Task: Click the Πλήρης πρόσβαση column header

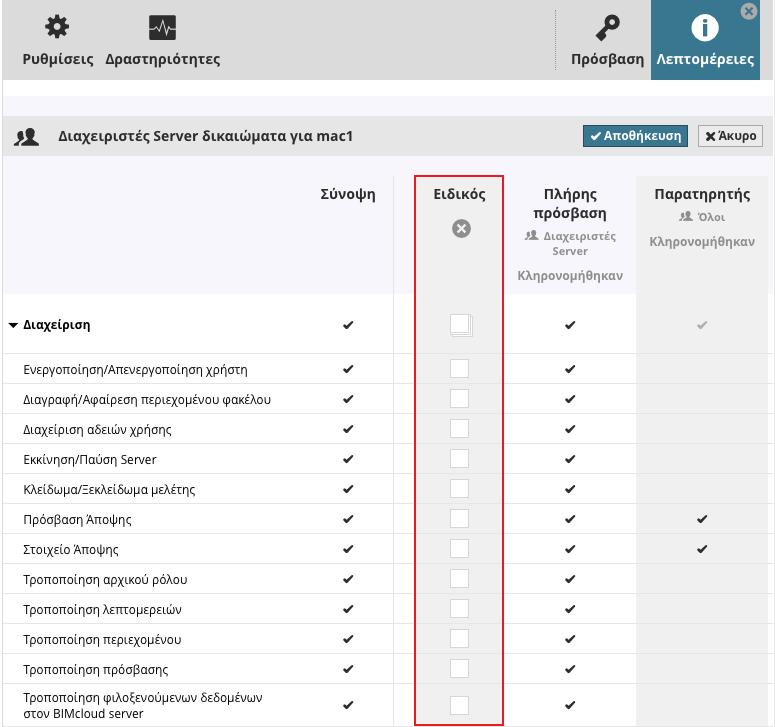Action: [570, 203]
